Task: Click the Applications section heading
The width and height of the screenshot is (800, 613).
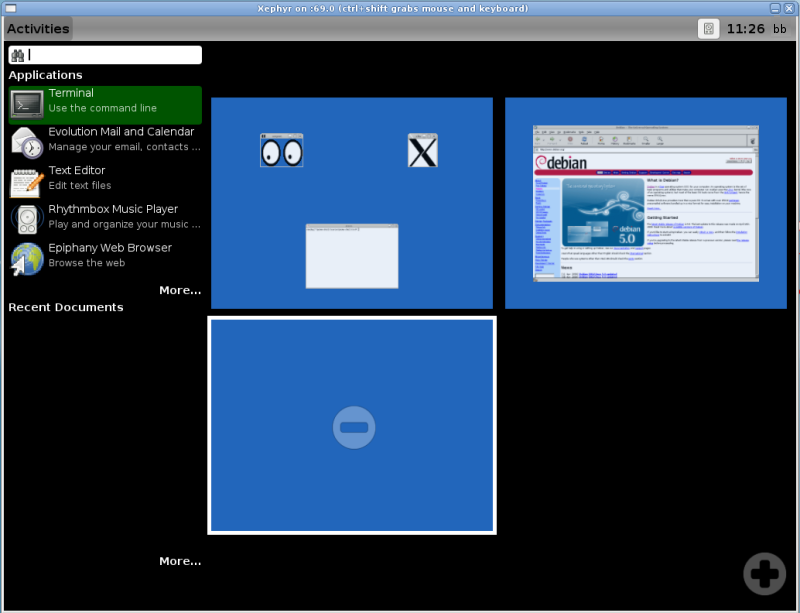Action: coord(45,74)
